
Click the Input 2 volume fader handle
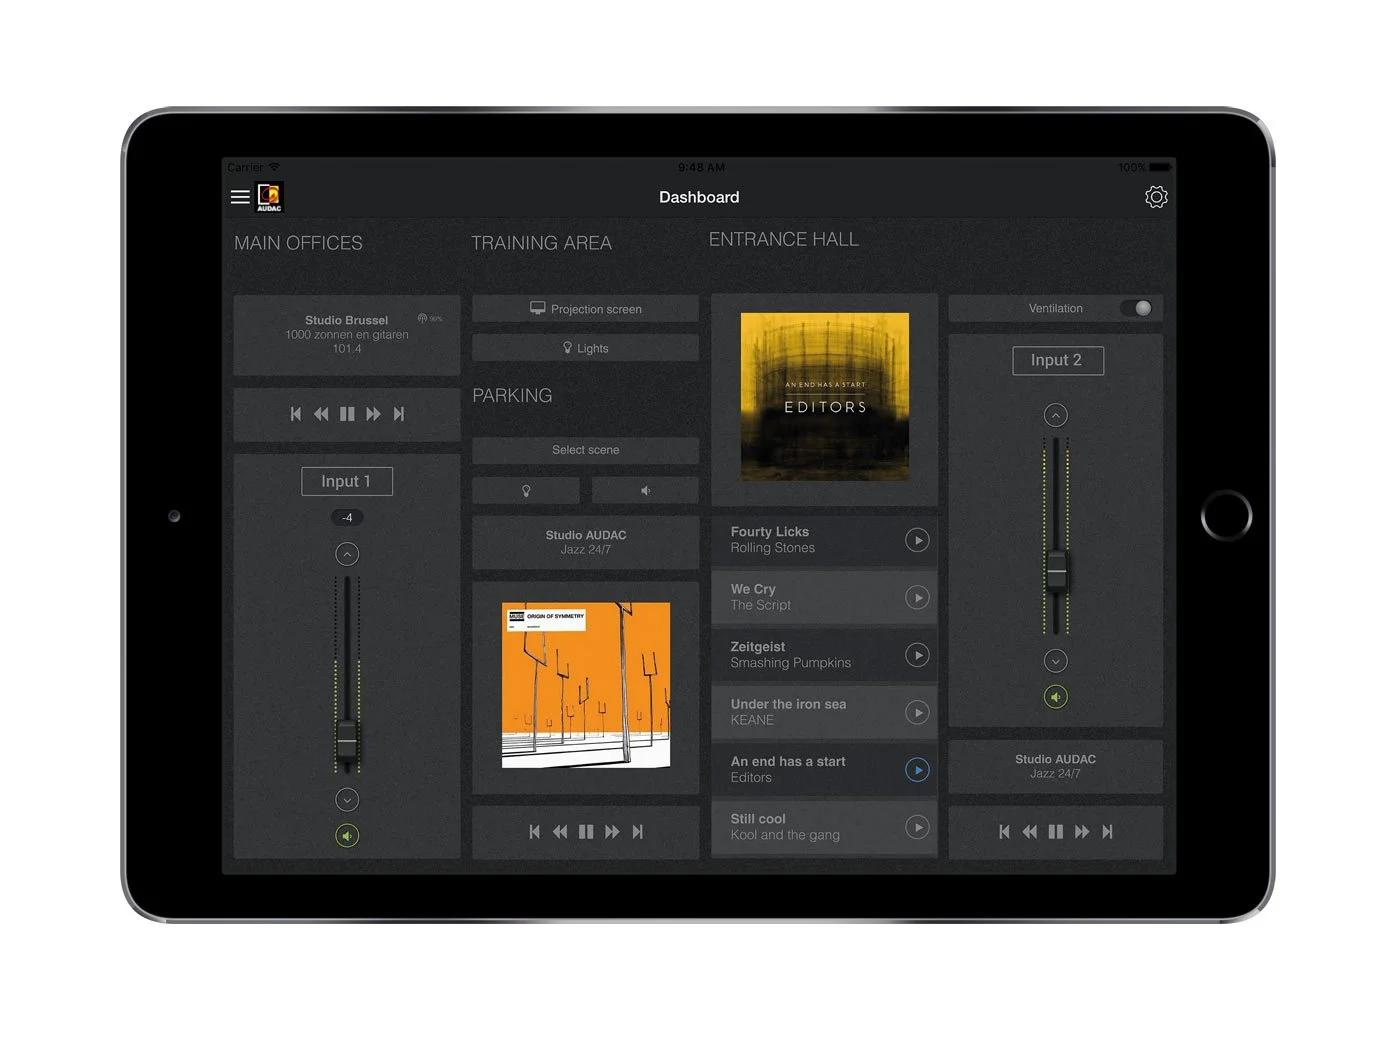tap(1056, 572)
